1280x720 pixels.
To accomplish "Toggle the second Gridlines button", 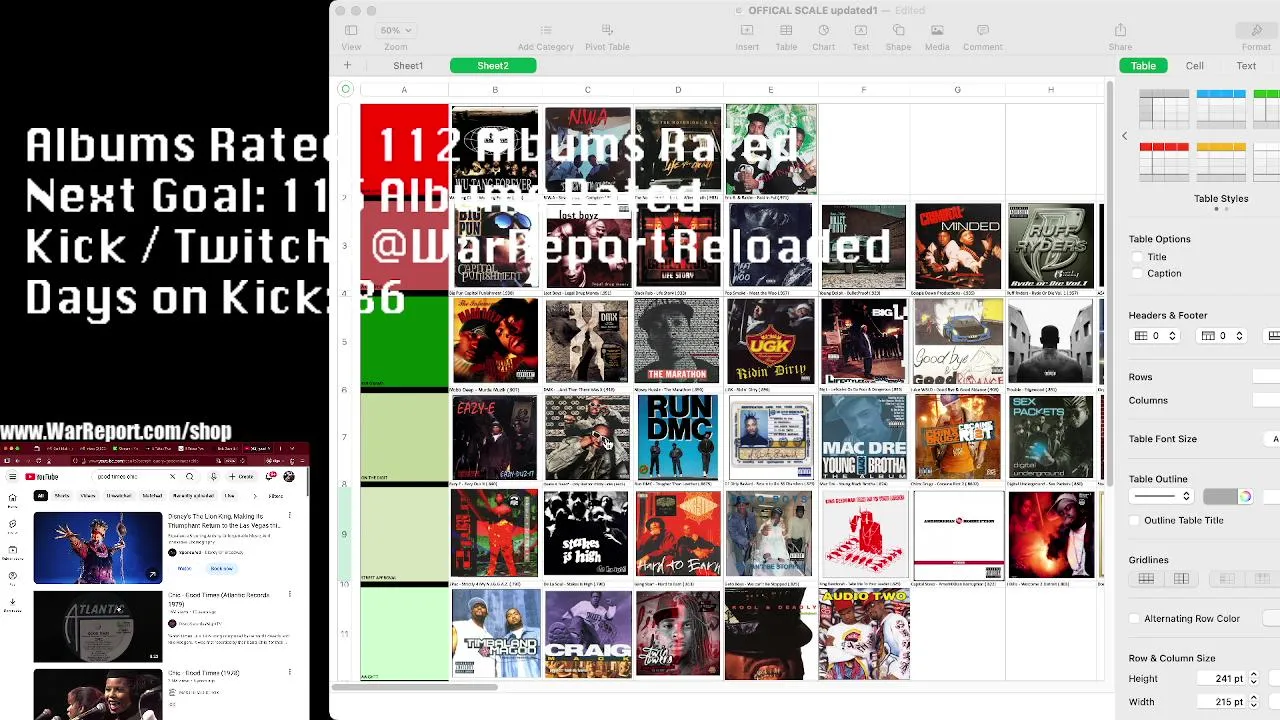I will coord(1181,579).
